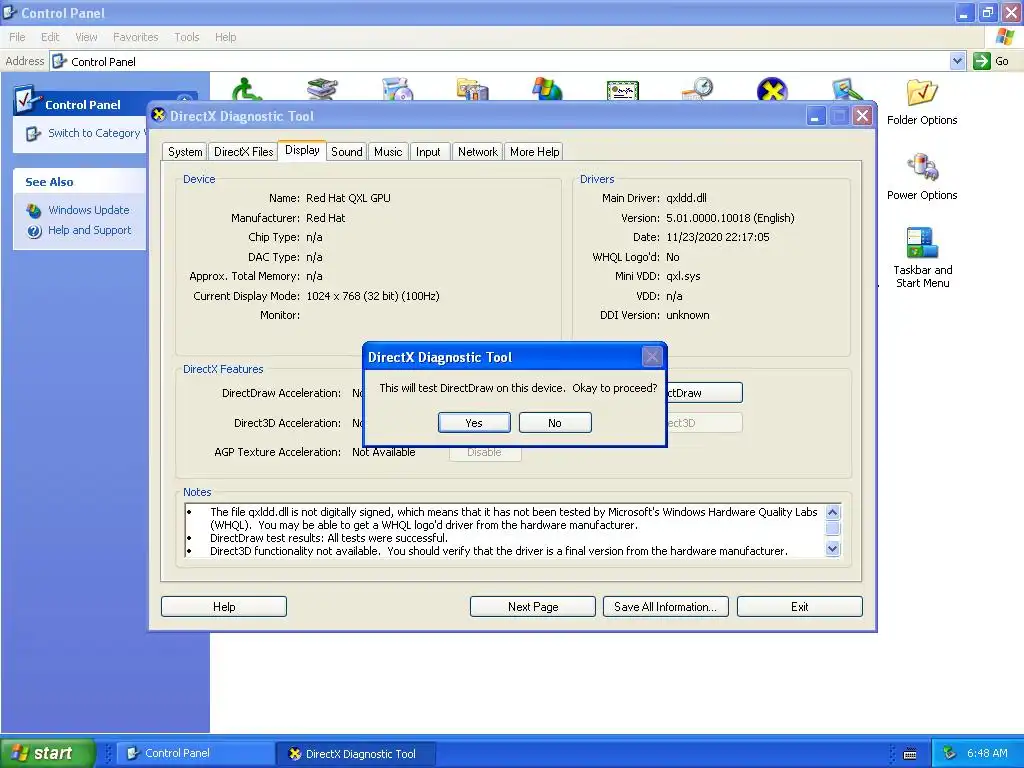Click the Notes scrollbar up arrow

pos(833,512)
